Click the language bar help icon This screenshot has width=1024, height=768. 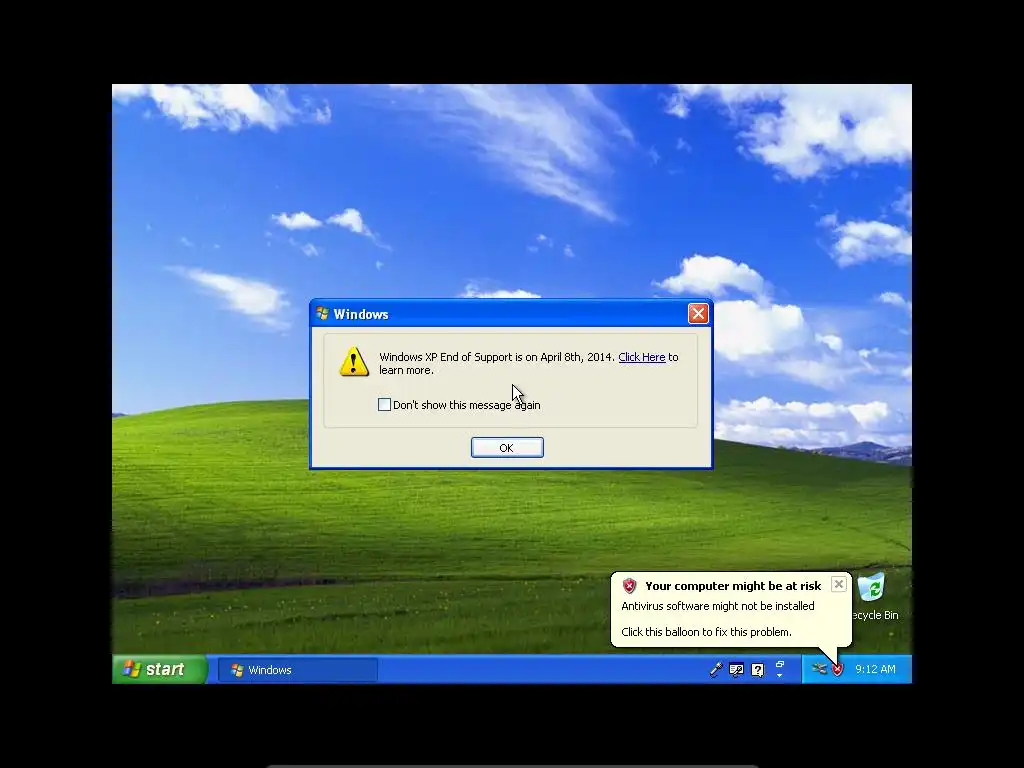point(758,670)
